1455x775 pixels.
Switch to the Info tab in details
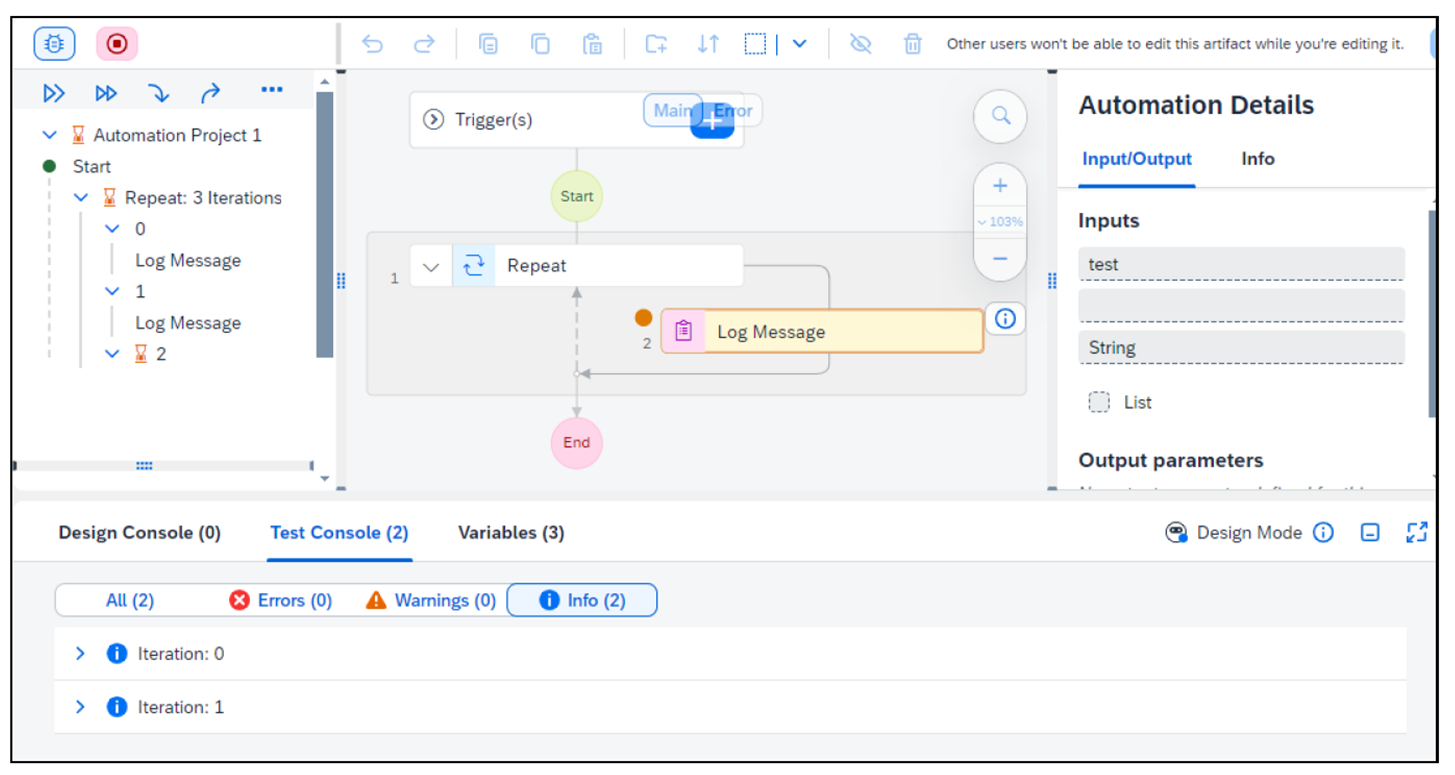[1258, 159]
